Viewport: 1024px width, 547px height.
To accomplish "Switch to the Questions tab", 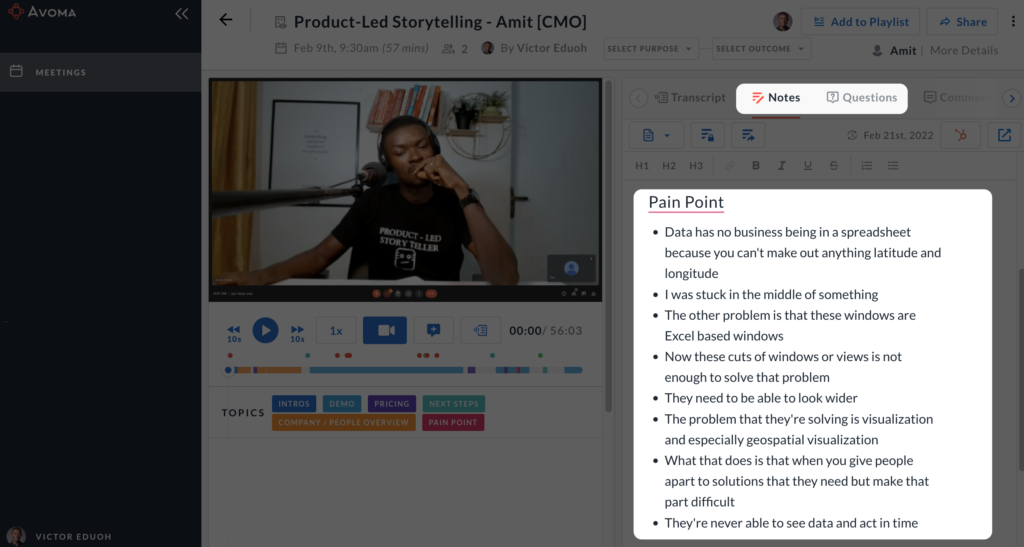I will [x=862, y=98].
